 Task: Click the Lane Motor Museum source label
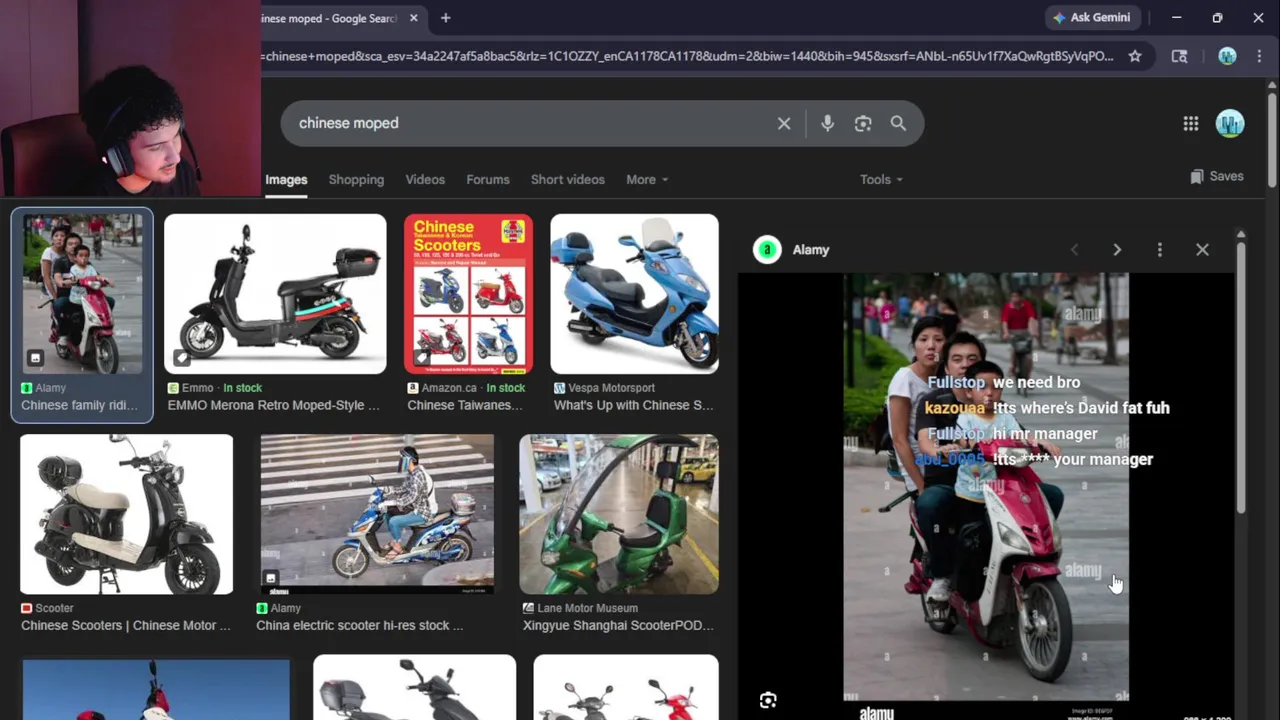click(x=587, y=608)
